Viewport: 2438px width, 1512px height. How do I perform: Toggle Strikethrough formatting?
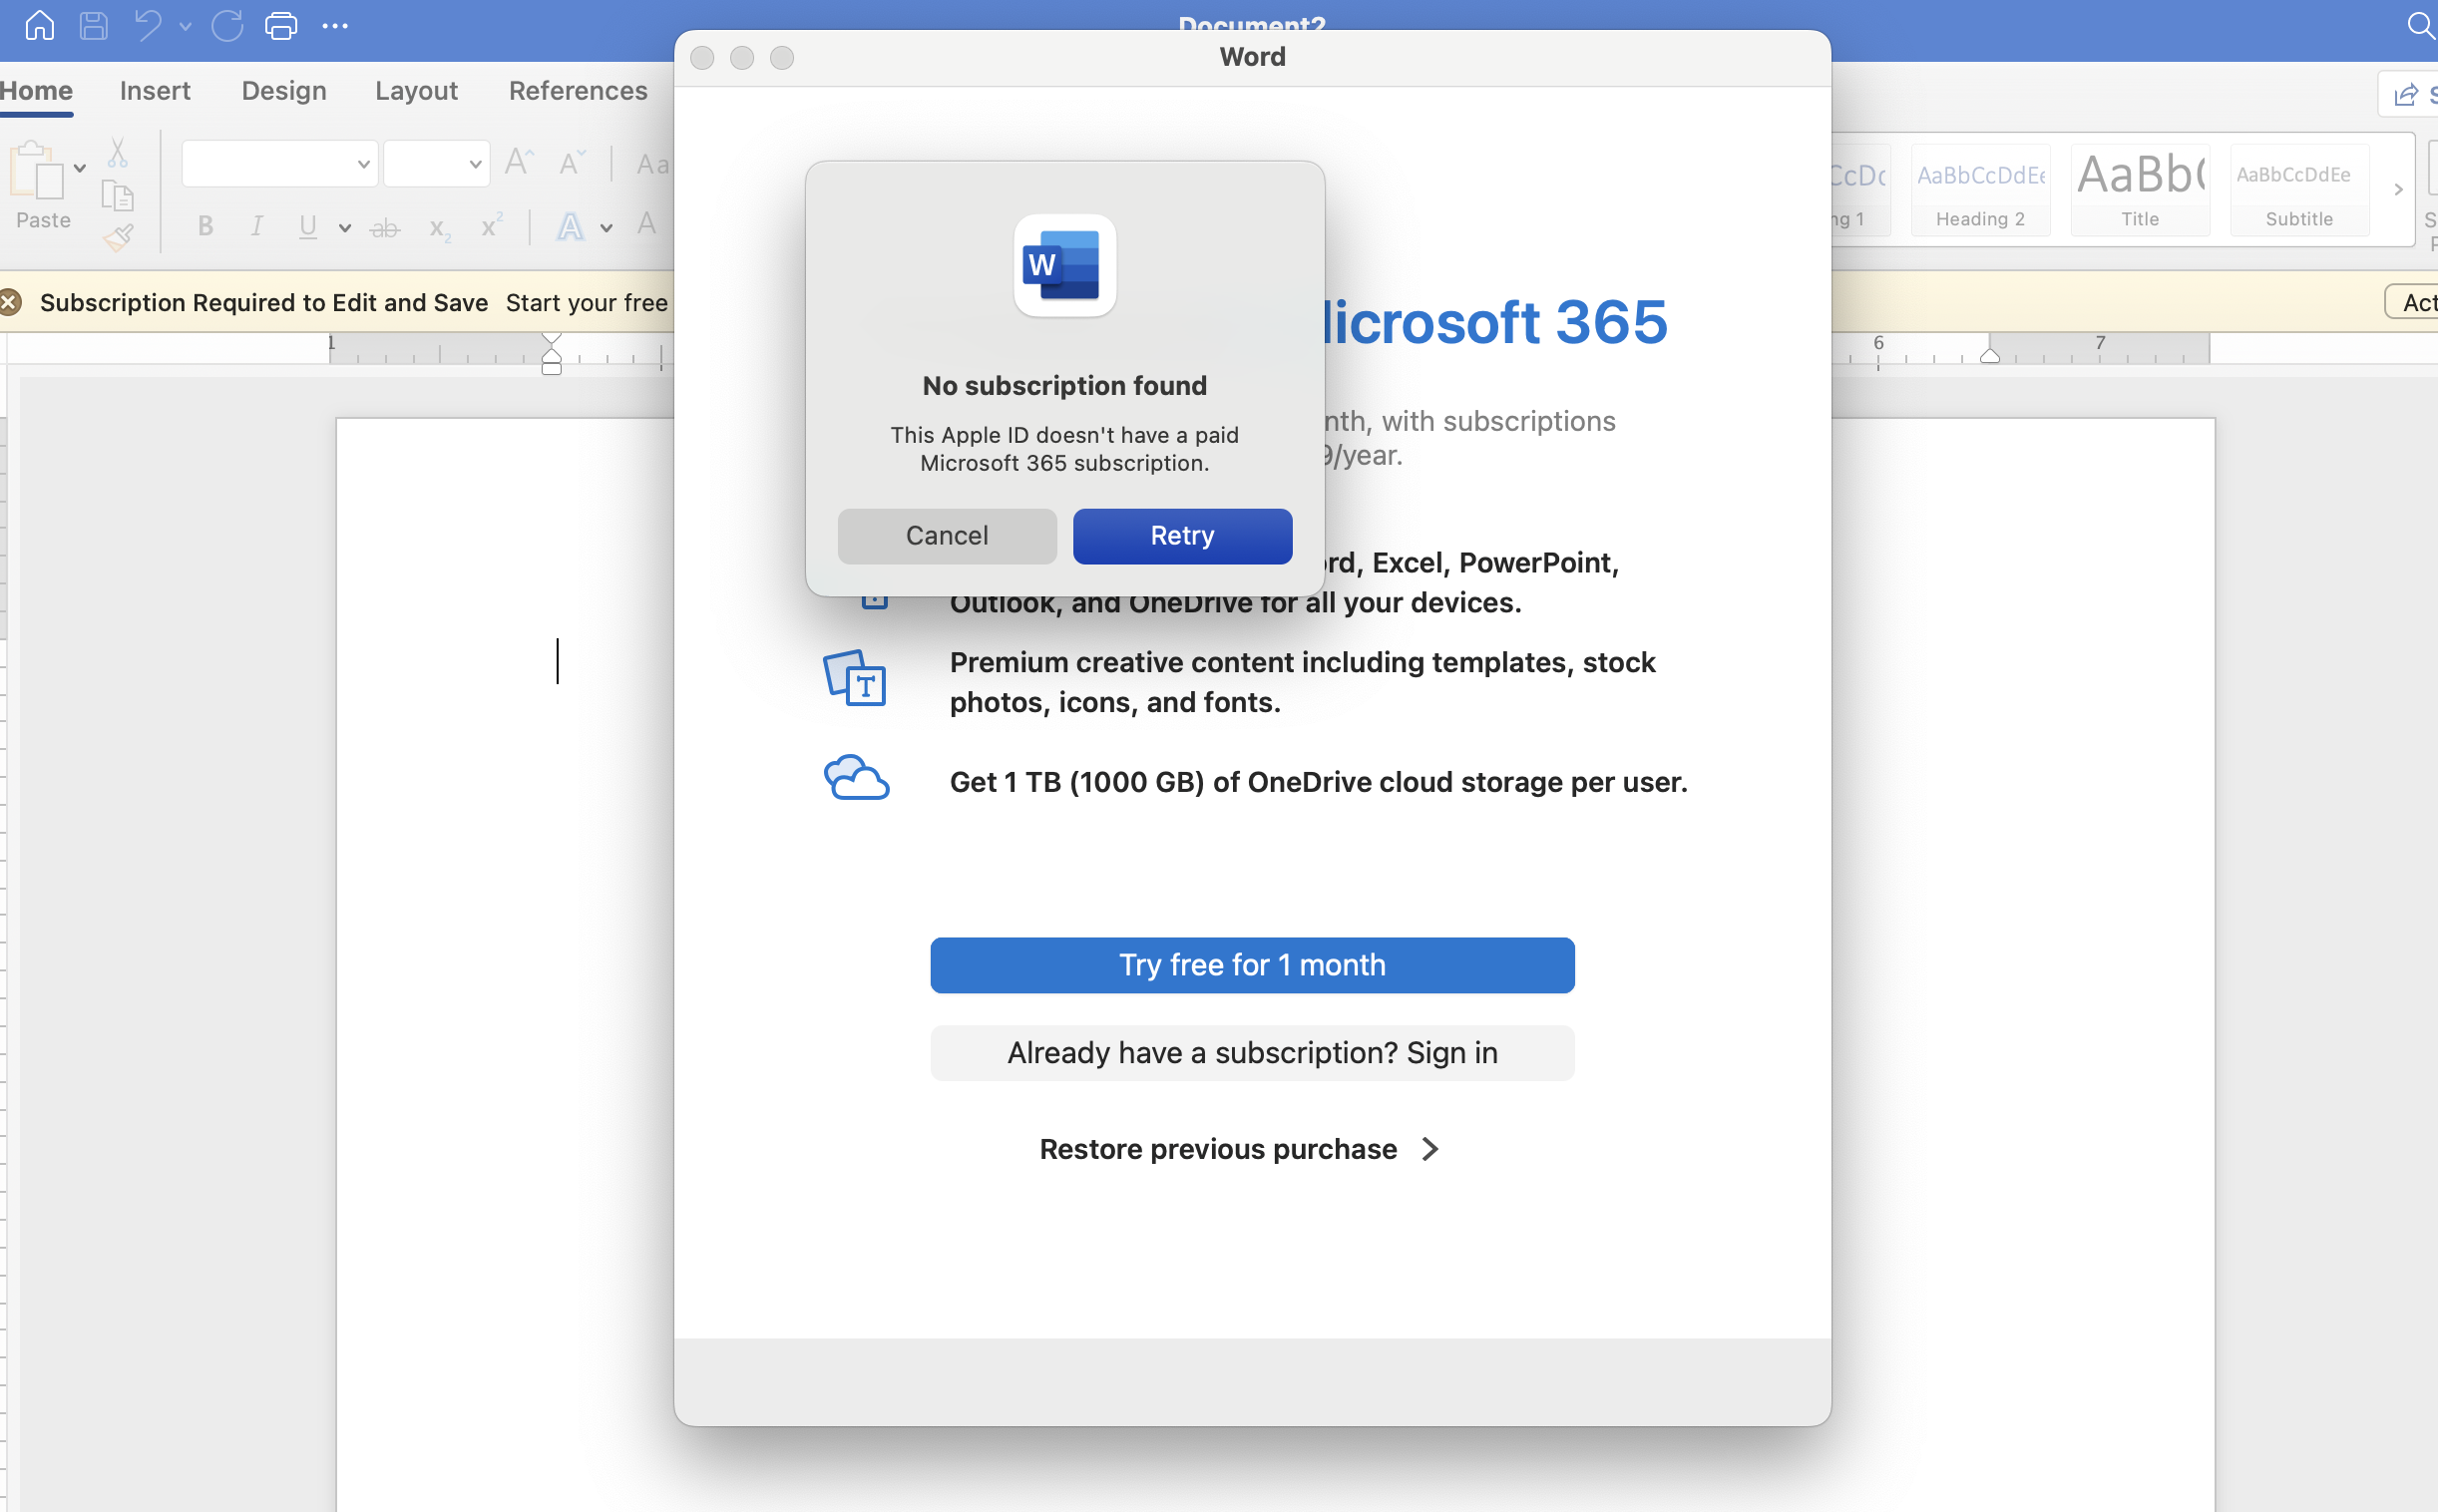(385, 229)
